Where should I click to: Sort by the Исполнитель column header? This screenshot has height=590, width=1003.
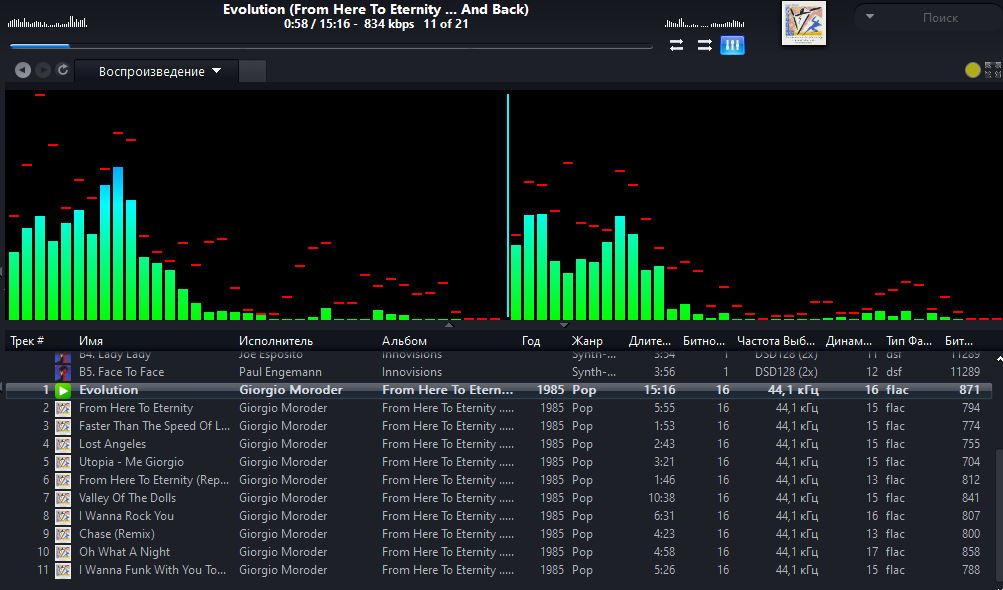[275, 341]
